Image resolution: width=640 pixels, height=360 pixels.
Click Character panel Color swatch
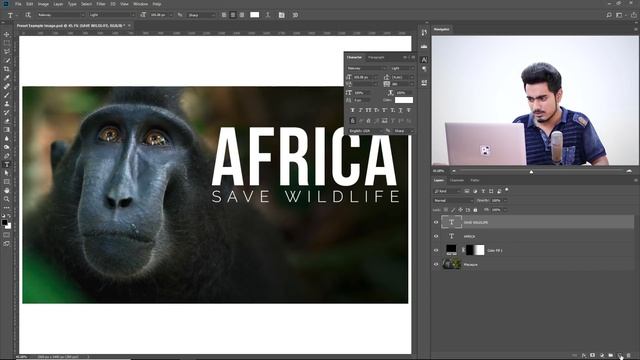[404, 100]
